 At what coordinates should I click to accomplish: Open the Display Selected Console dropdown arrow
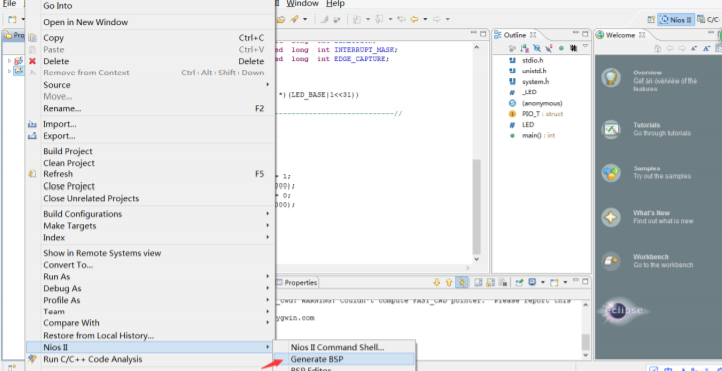[542, 282]
